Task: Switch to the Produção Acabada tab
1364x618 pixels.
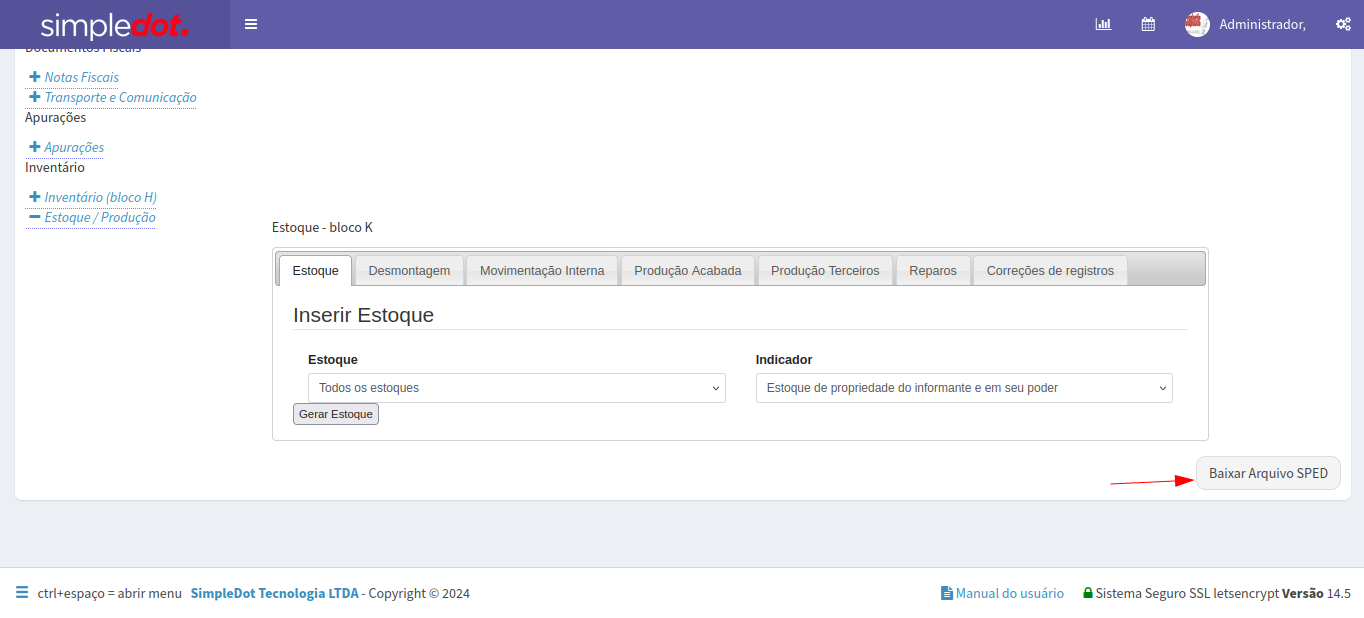Action: [x=687, y=270]
